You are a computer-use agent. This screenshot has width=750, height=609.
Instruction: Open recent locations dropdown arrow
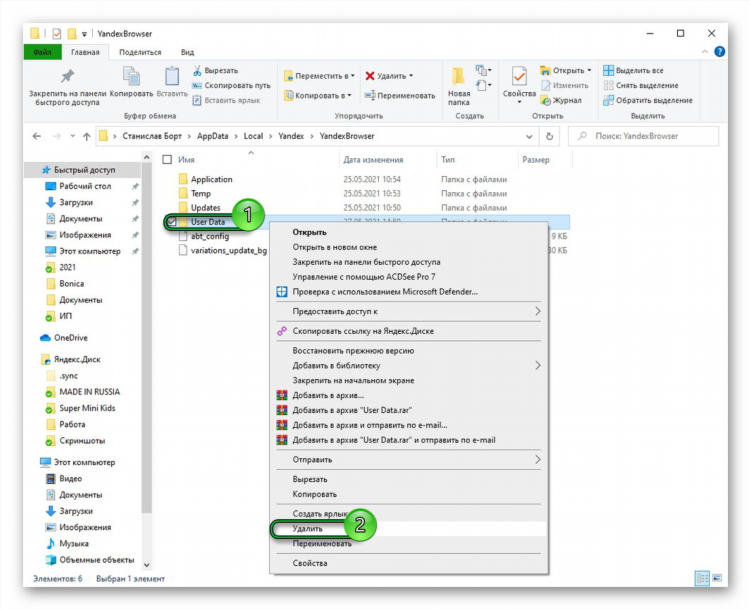[72, 136]
